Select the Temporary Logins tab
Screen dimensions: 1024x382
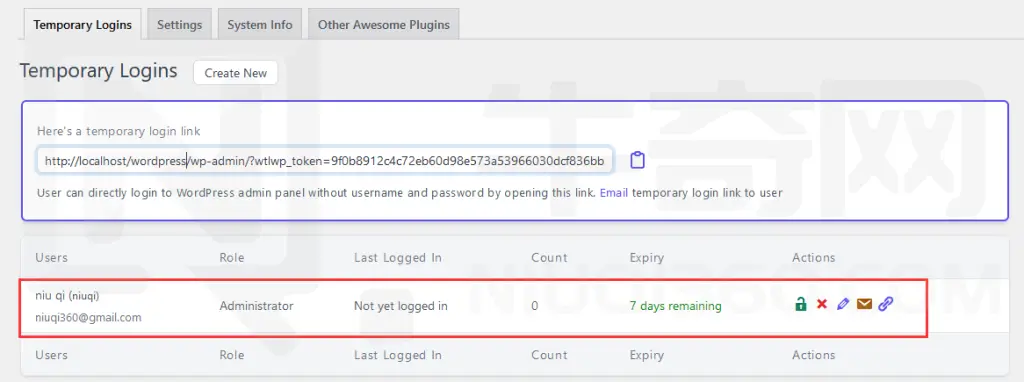83,25
